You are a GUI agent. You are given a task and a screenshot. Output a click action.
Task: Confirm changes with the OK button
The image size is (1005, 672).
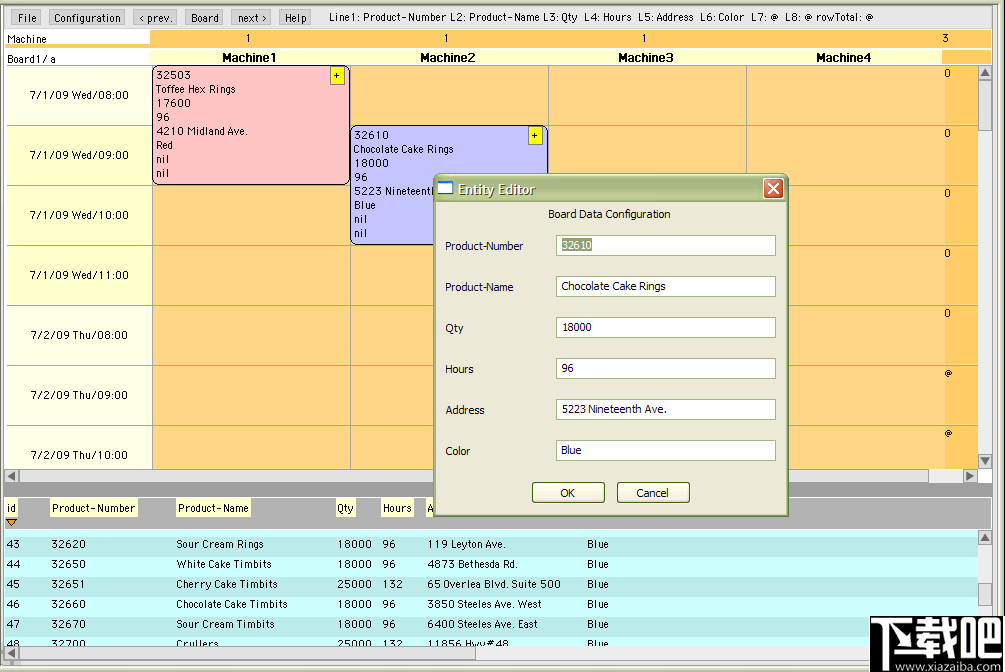tap(568, 492)
